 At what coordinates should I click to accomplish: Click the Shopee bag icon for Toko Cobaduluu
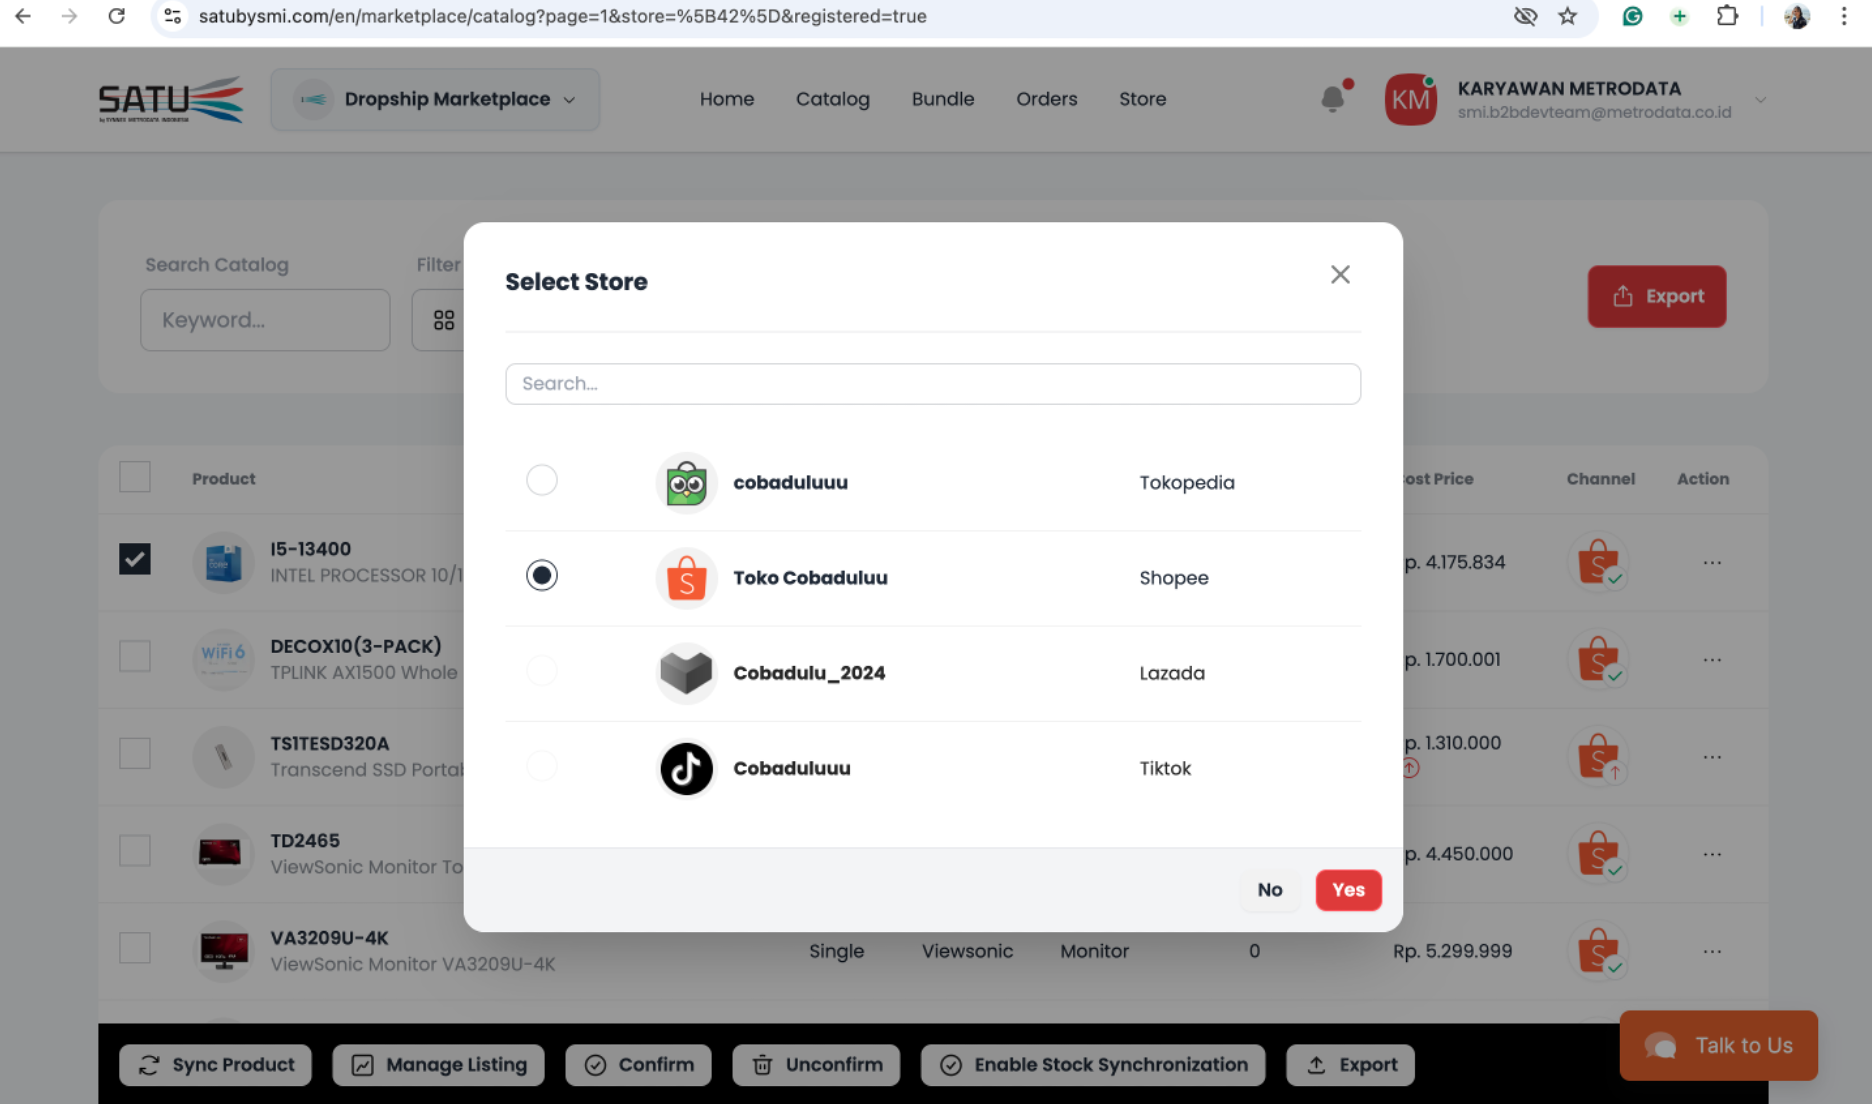coord(686,578)
